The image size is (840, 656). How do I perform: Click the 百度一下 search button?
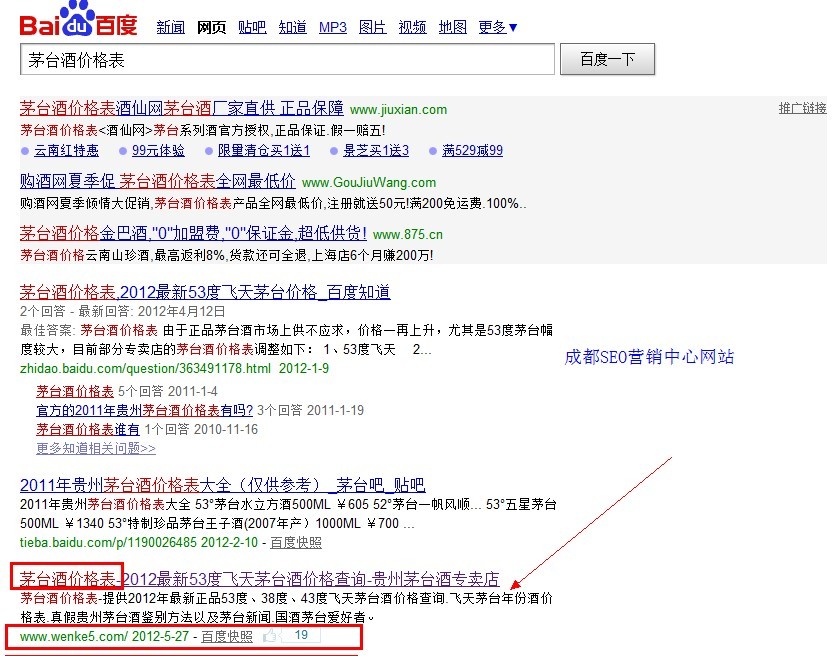click(608, 59)
